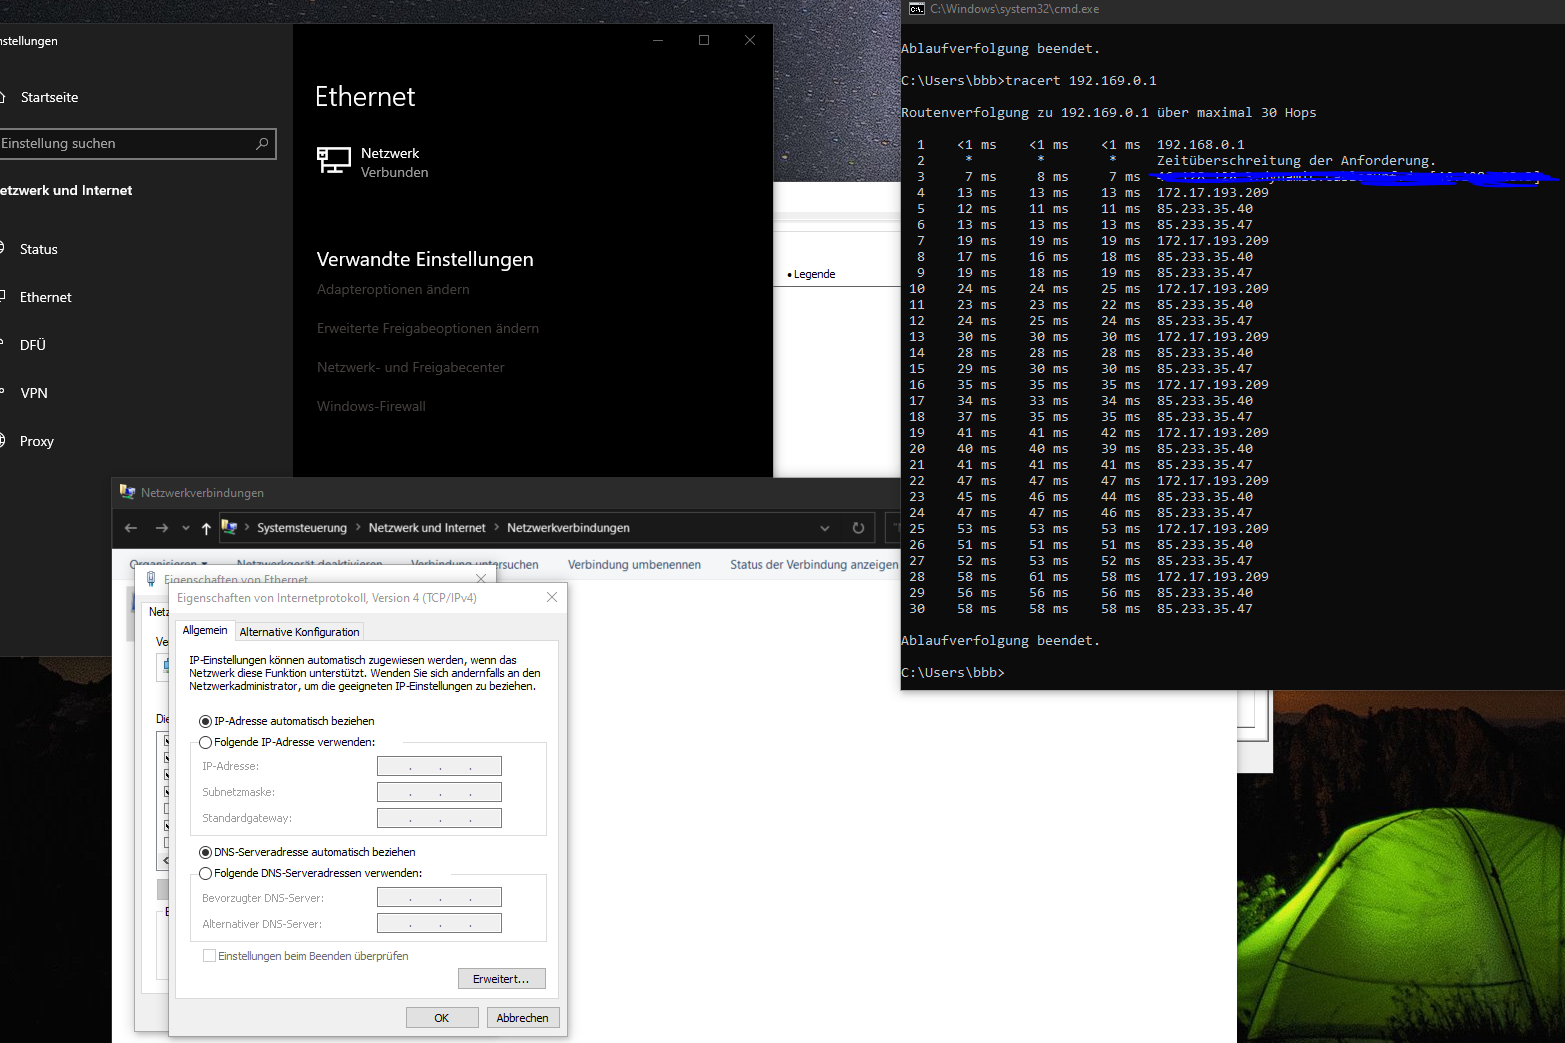Click Netzwerk und Internet breadcrumb
Image resolution: width=1565 pixels, height=1043 pixels.
427,528
